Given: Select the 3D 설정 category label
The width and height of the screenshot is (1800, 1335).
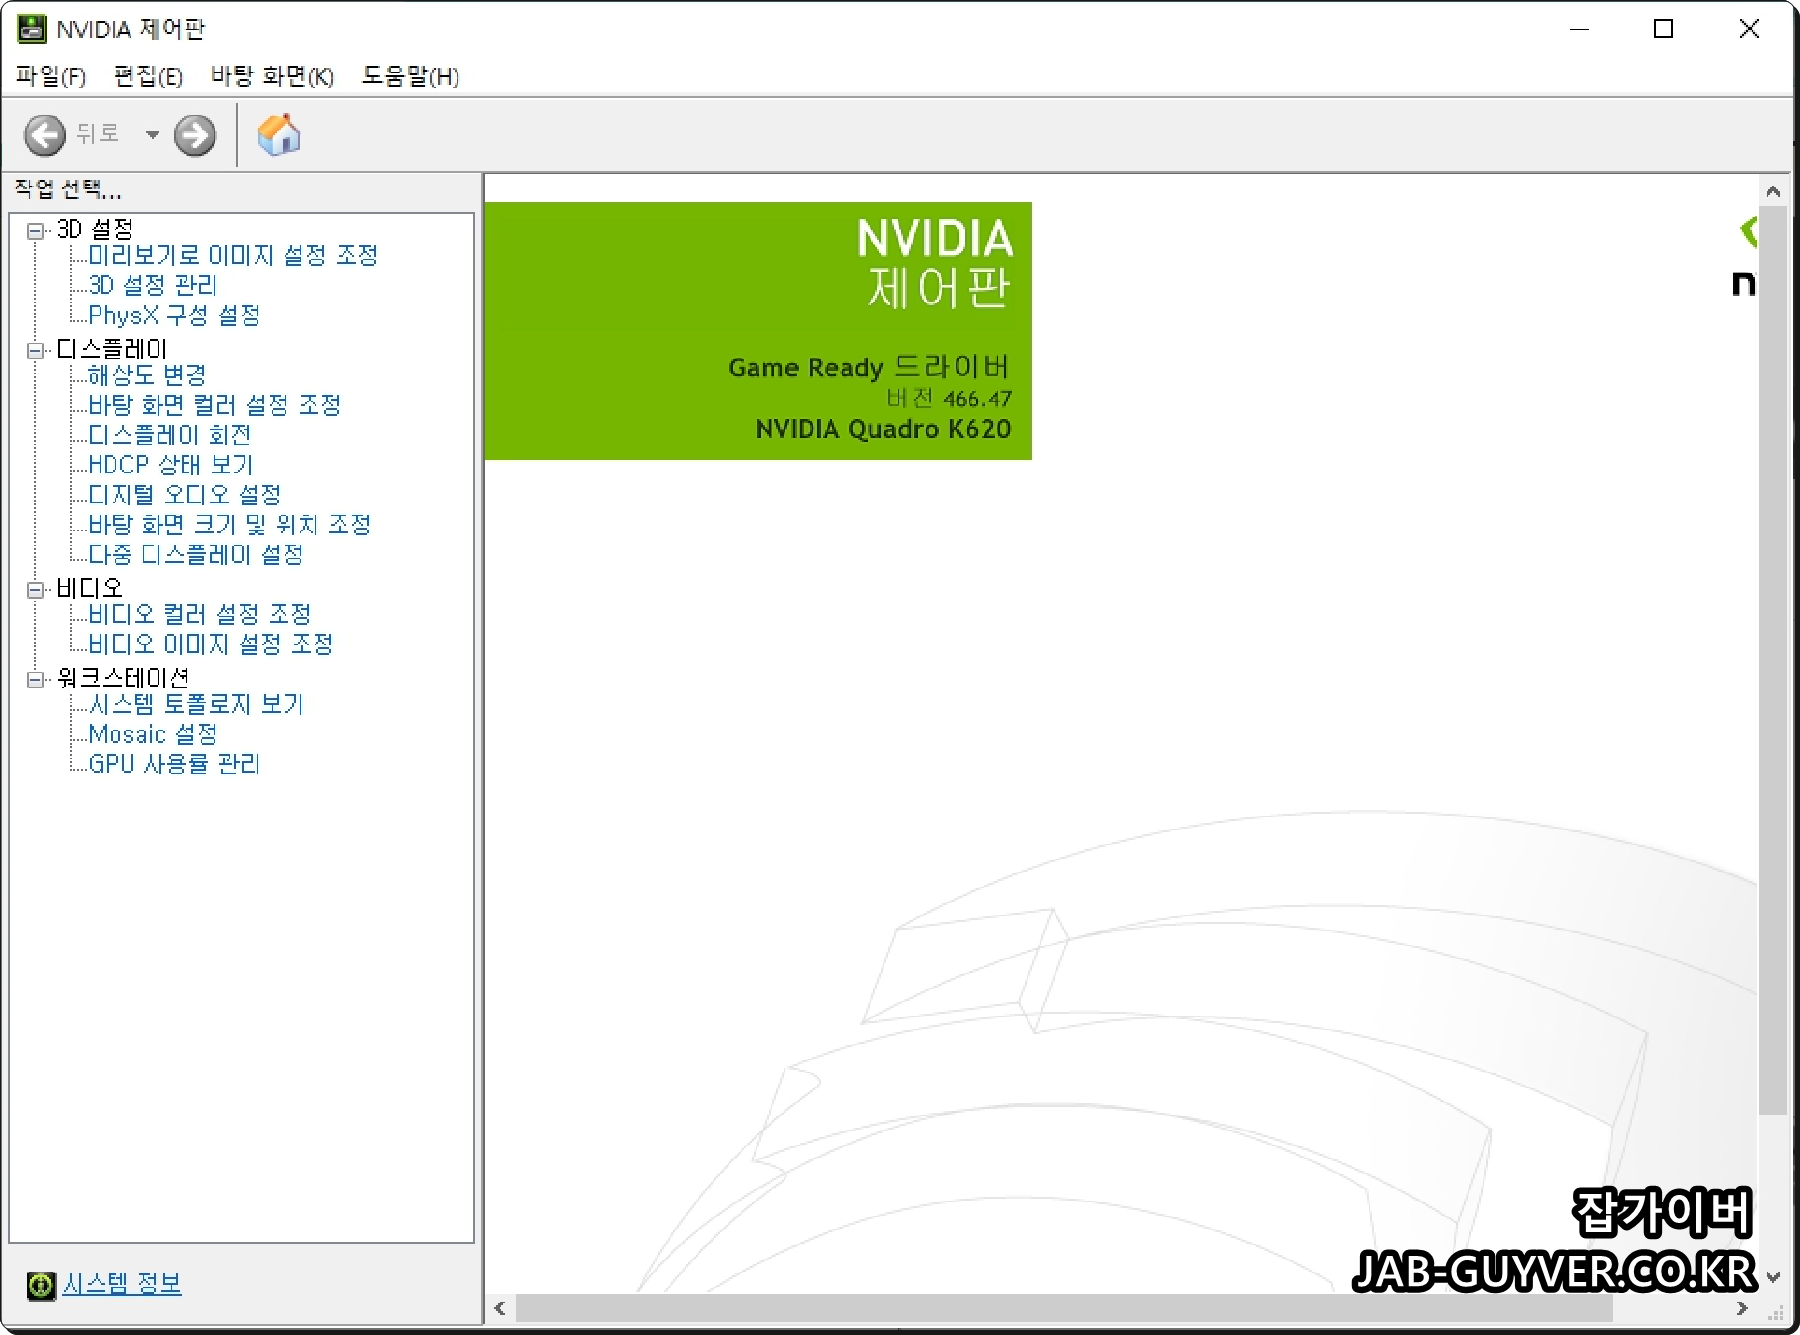Looking at the screenshot, I should click(x=94, y=230).
